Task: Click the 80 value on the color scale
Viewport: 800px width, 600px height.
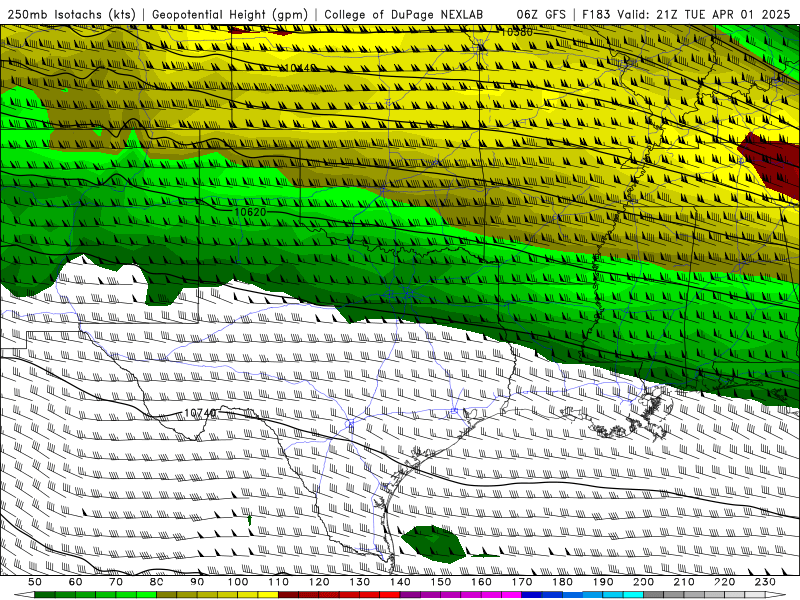Action: [x=157, y=582]
